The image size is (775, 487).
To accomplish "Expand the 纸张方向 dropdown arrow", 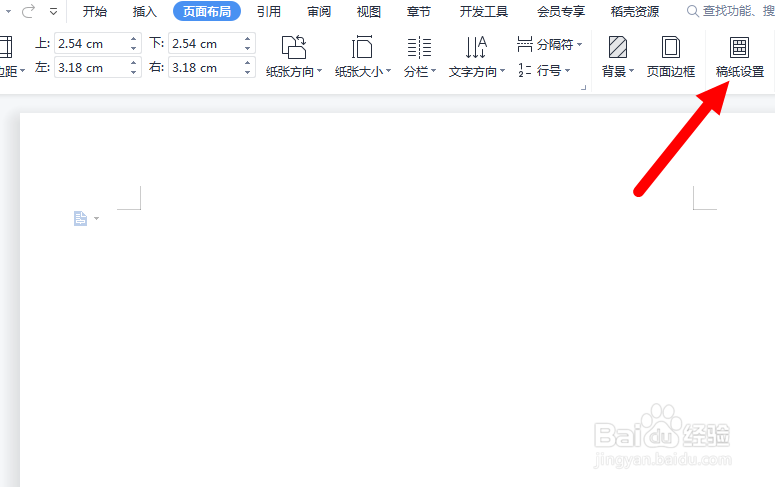I will [319, 71].
